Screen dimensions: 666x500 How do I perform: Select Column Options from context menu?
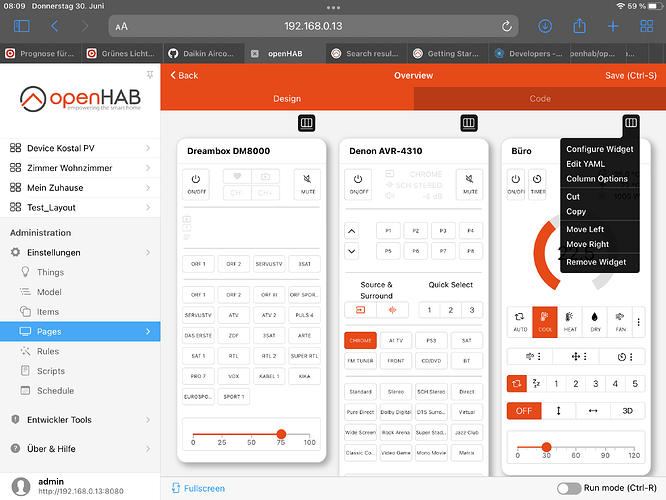coord(600,179)
